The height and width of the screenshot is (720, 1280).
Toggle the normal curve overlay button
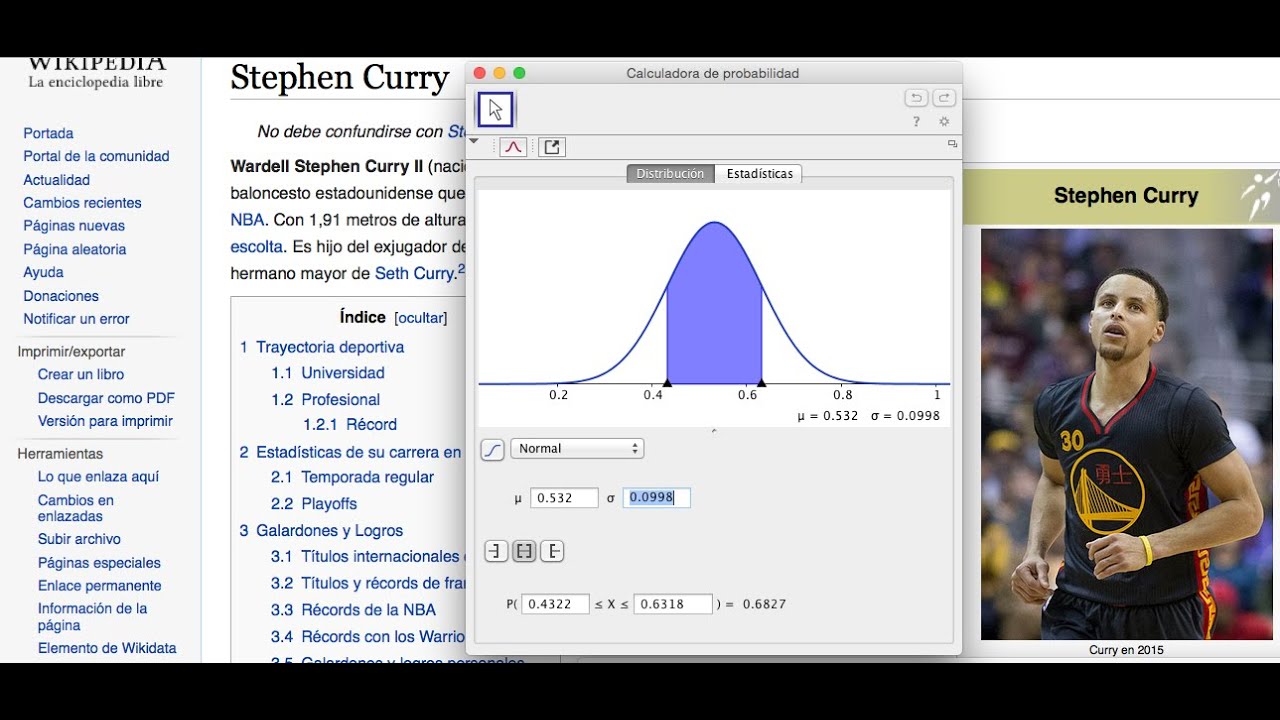coord(513,147)
